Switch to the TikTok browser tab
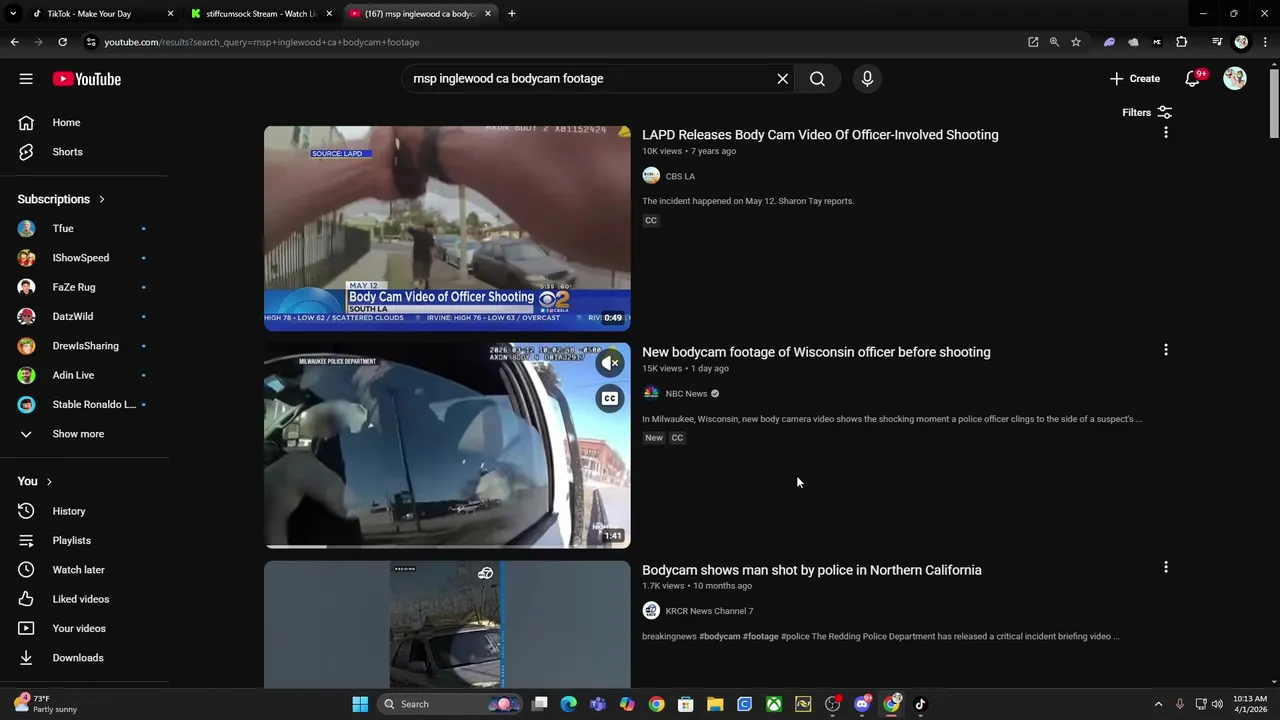 [100, 14]
